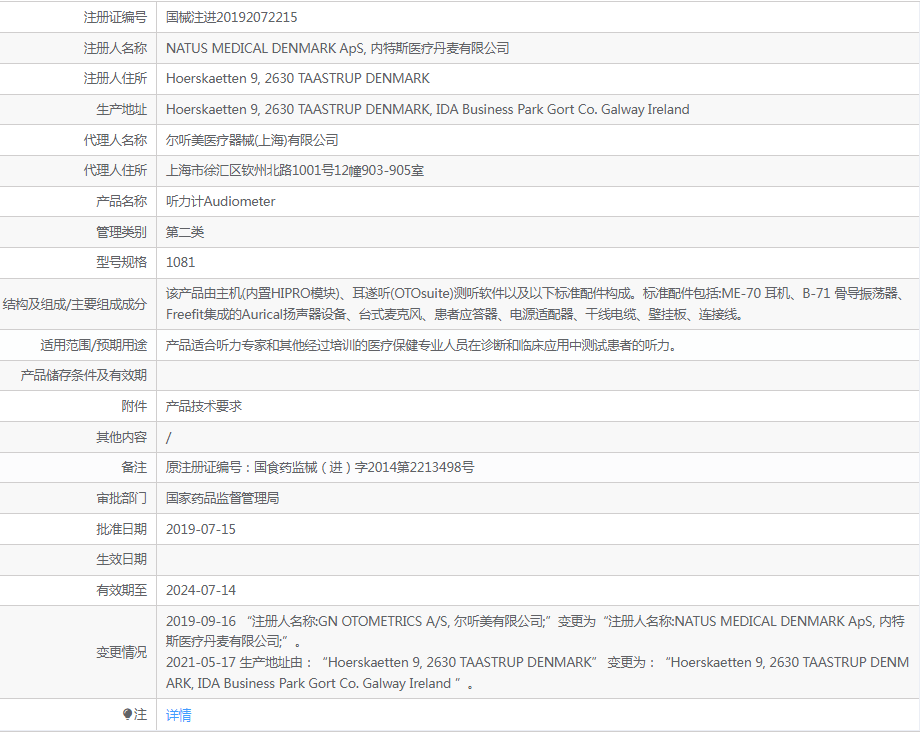The image size is (920, 738).
Task: Select attachment value 产品技术要求
Action: click(x=204, y=406)
